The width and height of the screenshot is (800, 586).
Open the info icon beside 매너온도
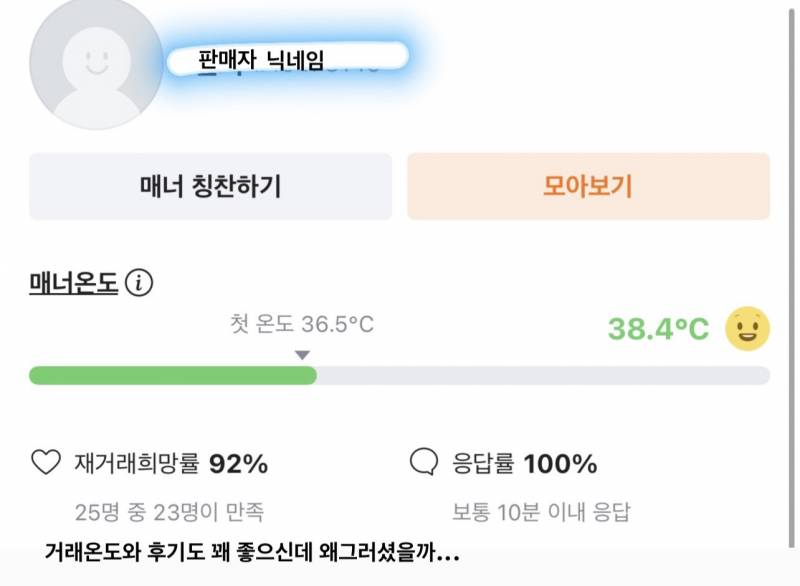point(139,284)
